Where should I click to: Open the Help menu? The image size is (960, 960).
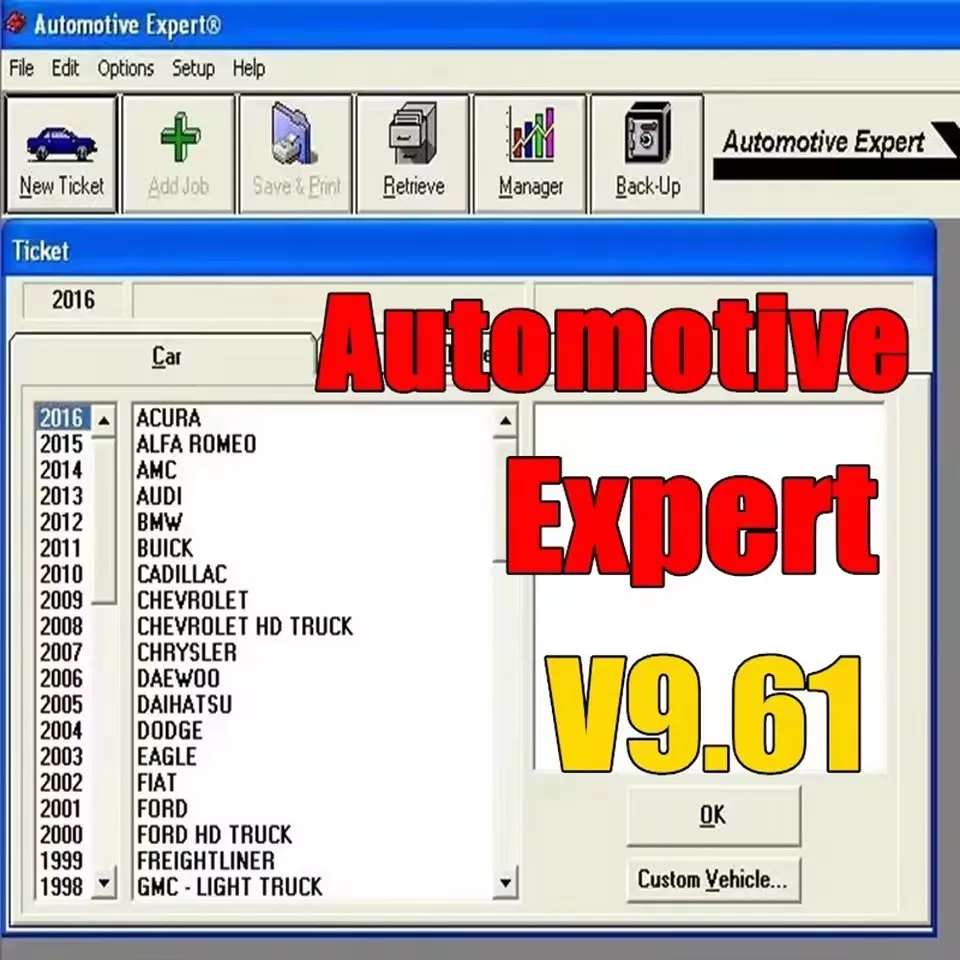coord(249,68)
